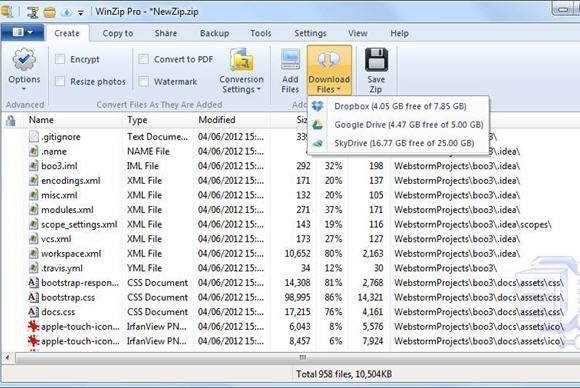Click the boo3.iml file icon
This screenshot has width=580, height=388.
click(34, 166)
